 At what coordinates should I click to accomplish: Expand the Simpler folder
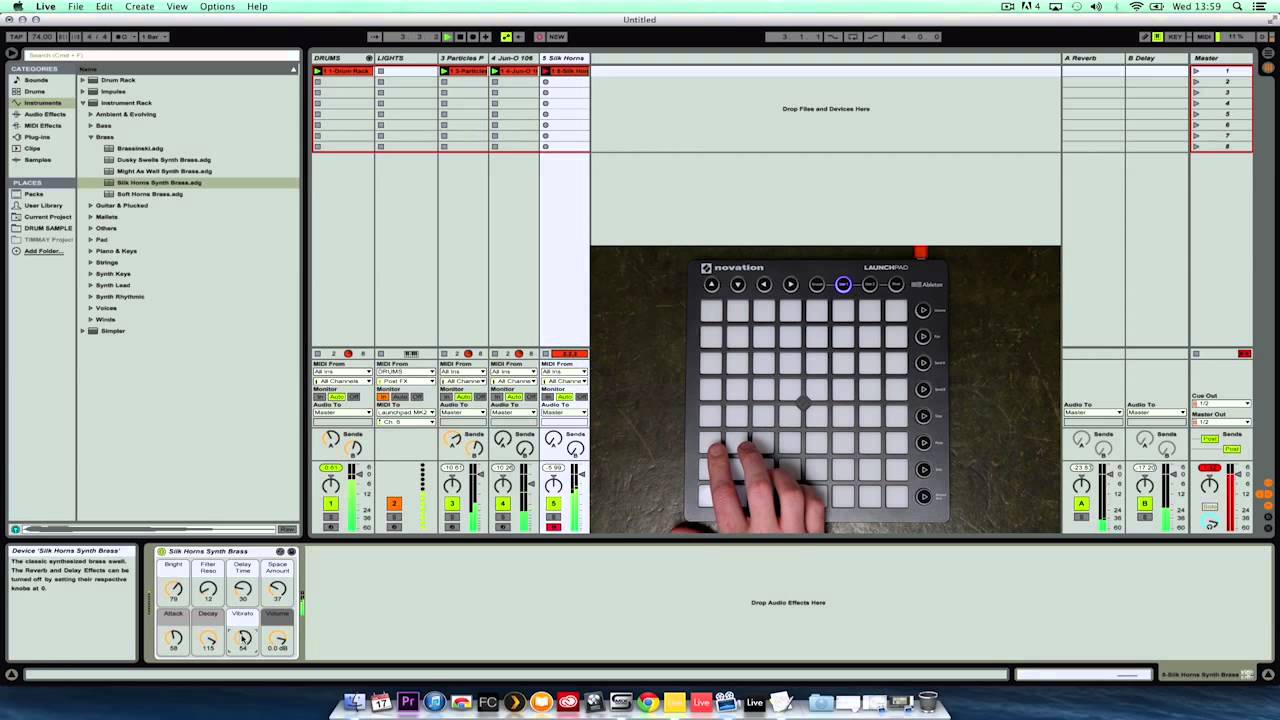[84, 331]
